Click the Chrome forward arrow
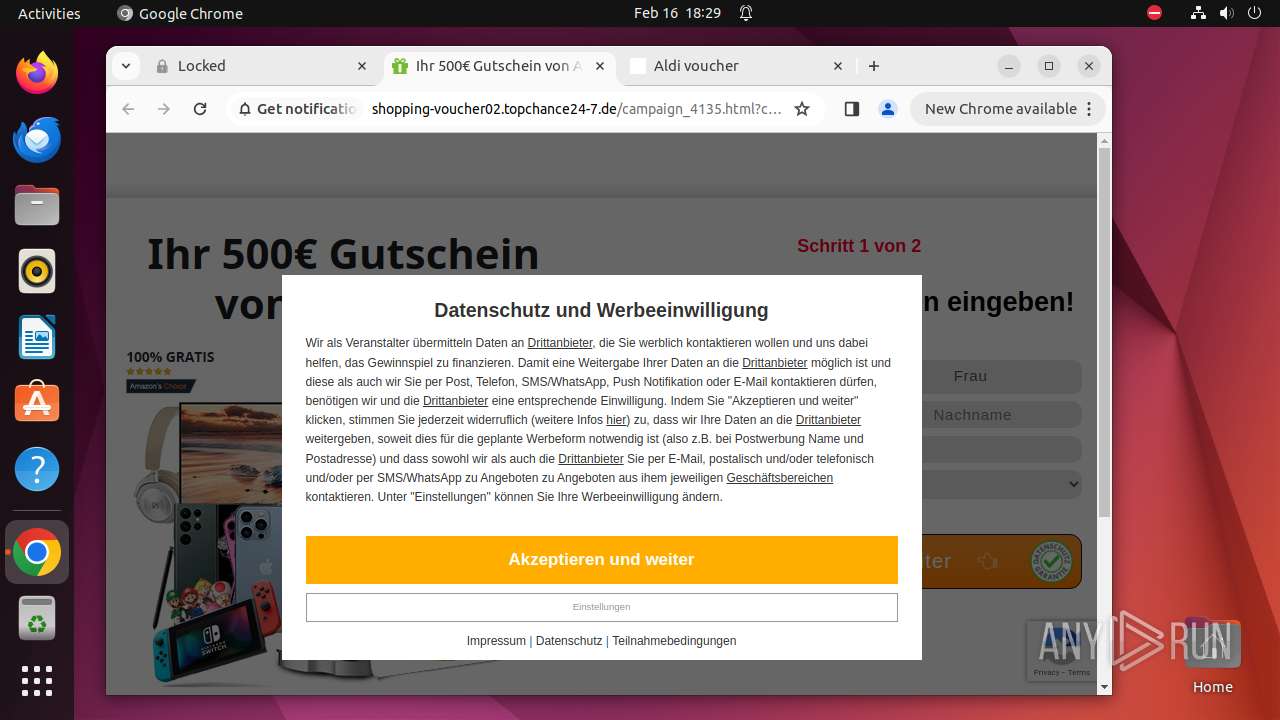Viewport: 1280px width, 720px height. [164, 109]
